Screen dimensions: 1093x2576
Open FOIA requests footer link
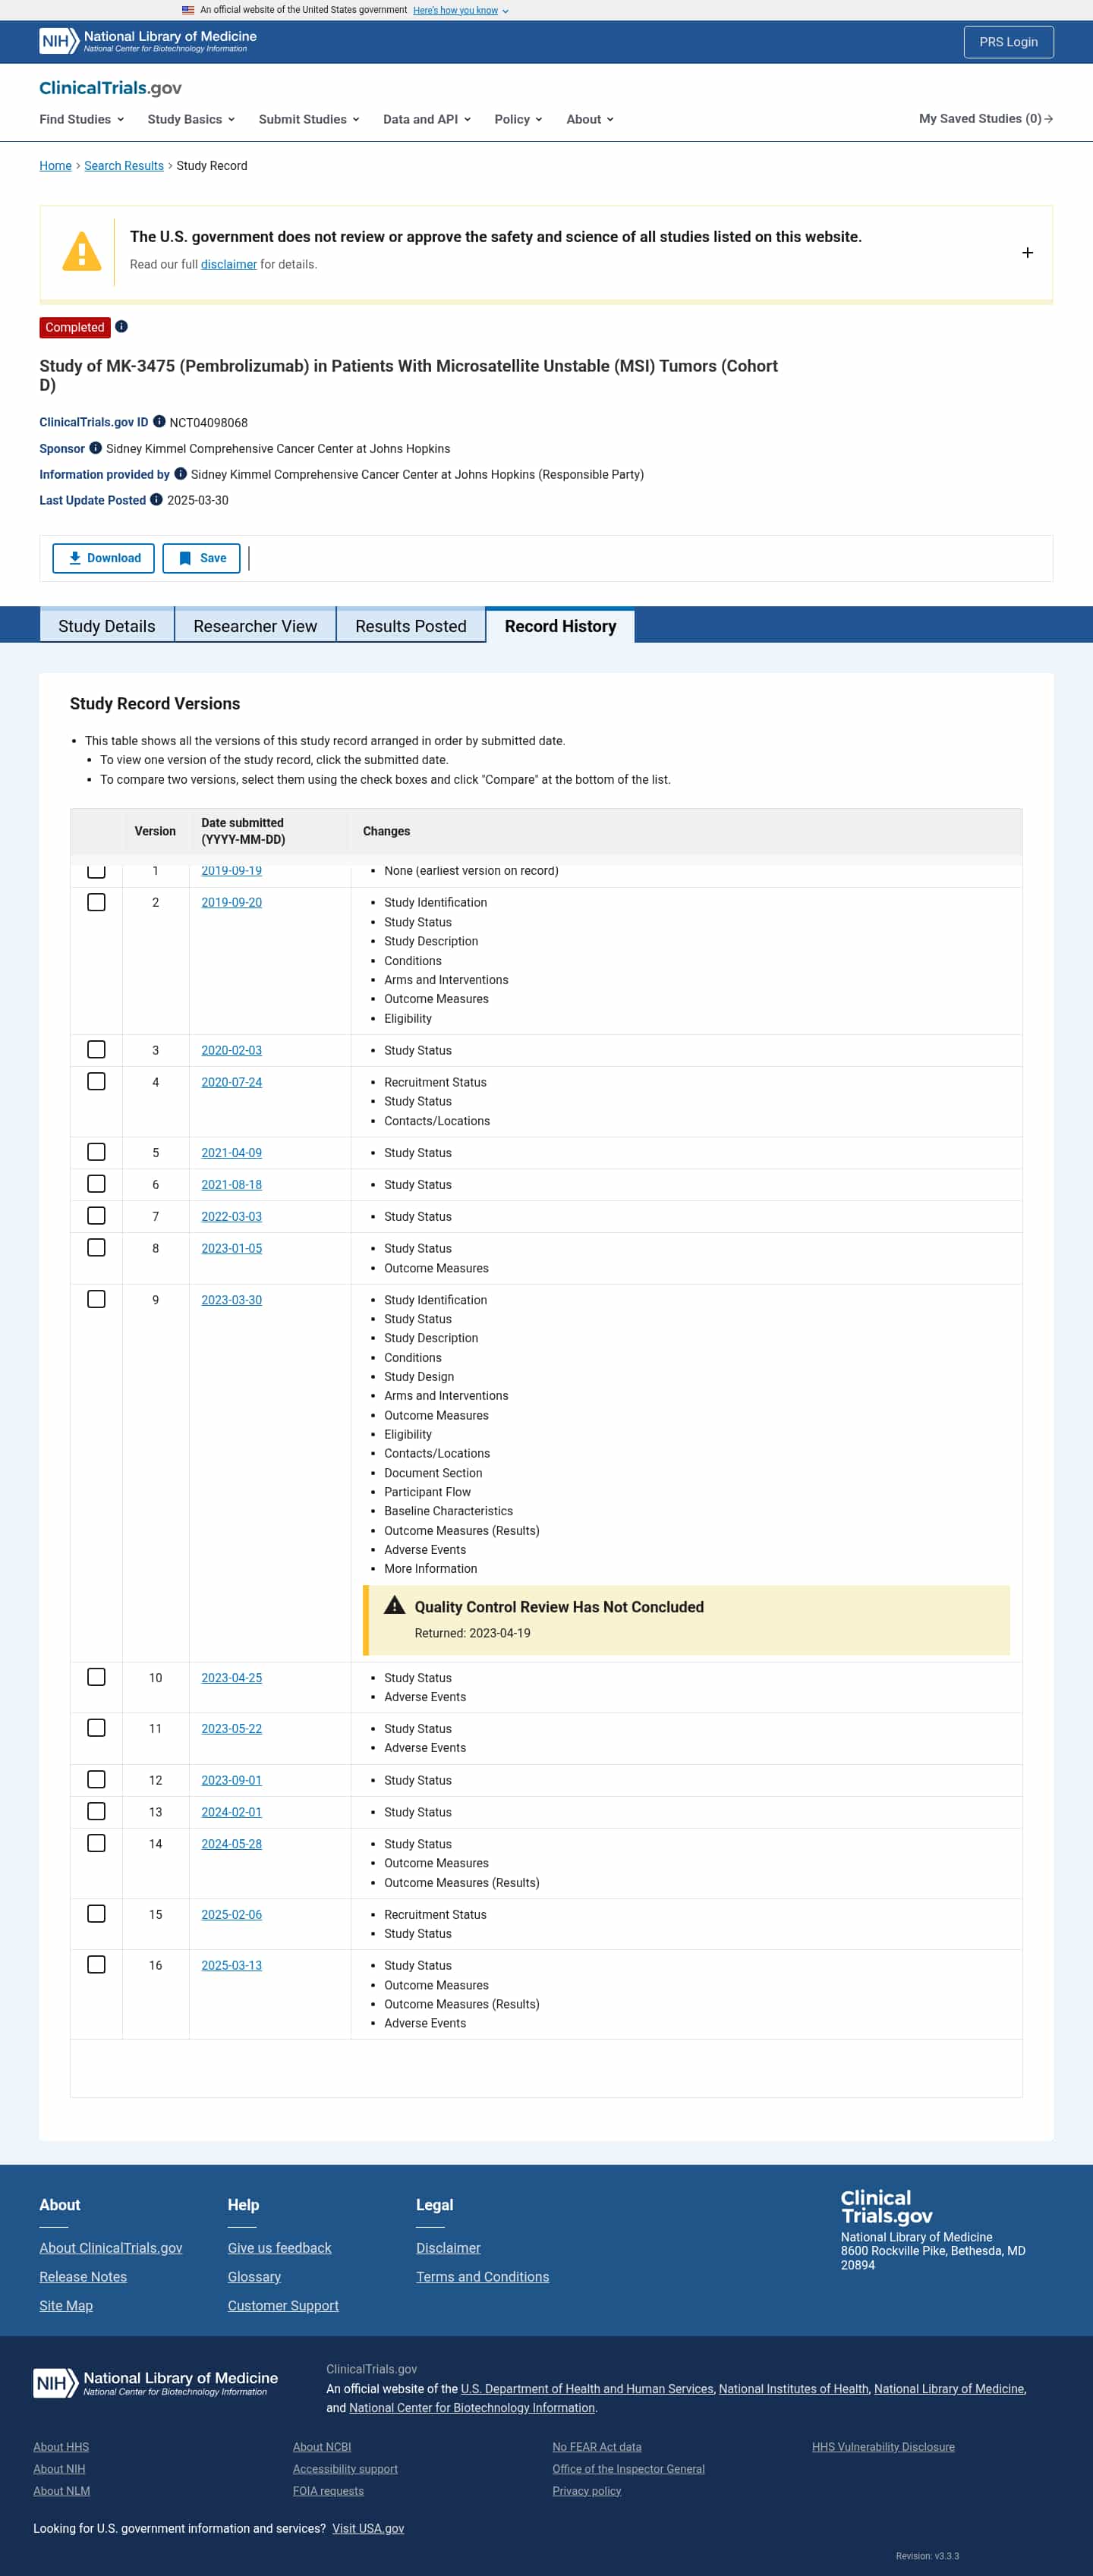(x=328, y=2490)
